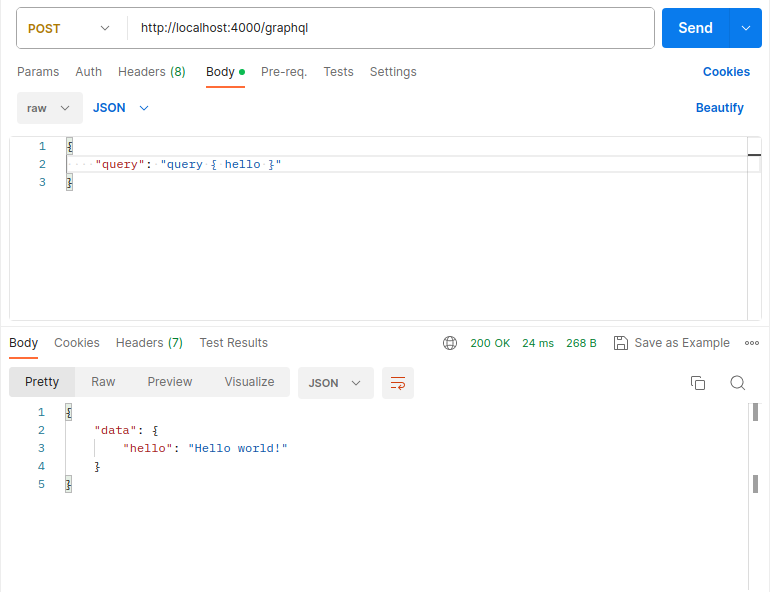
Task: Select the Raw response view
Action: pyautogui.click(x=103, y=382)
